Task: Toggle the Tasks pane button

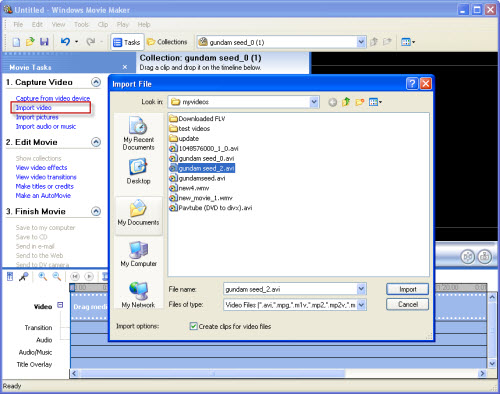Action: (127, 42)
